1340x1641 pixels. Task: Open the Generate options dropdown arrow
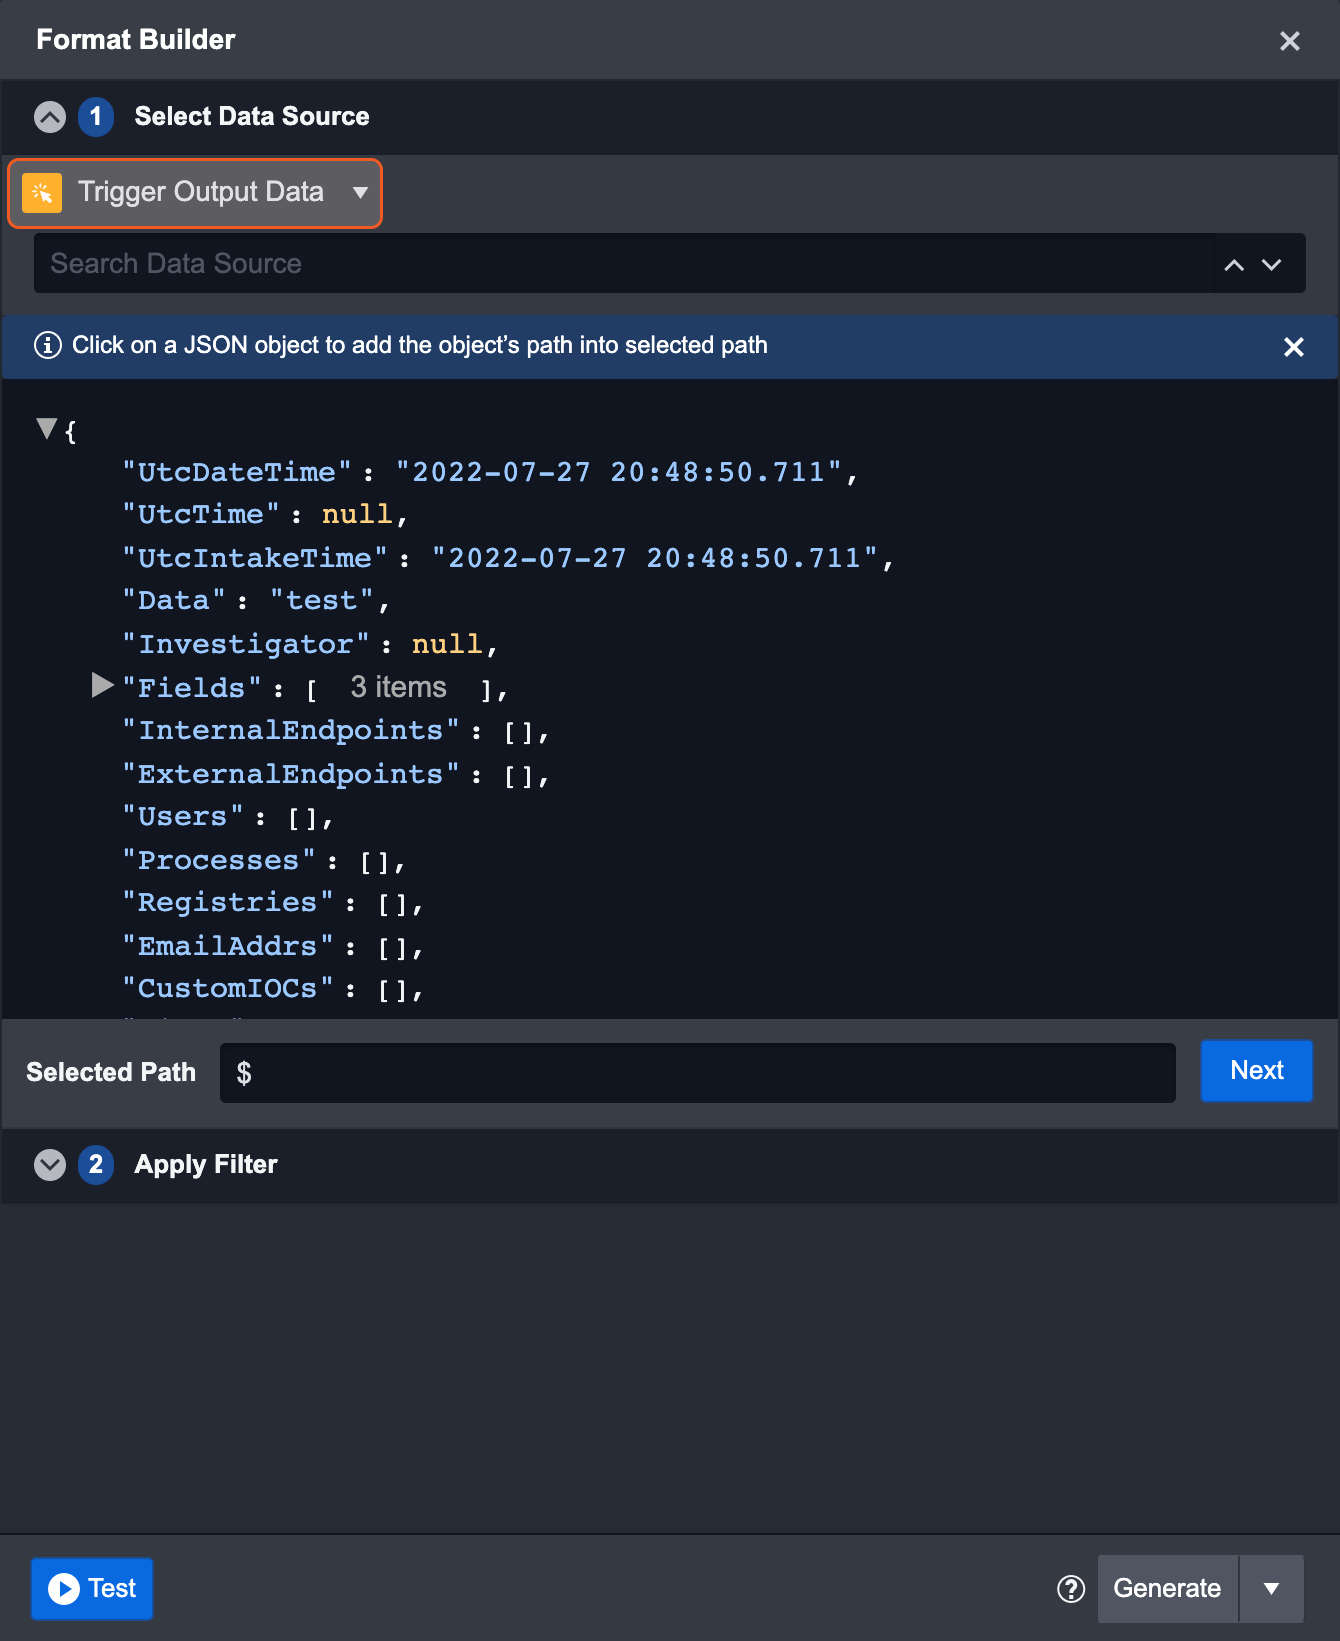point(1271,1589)
